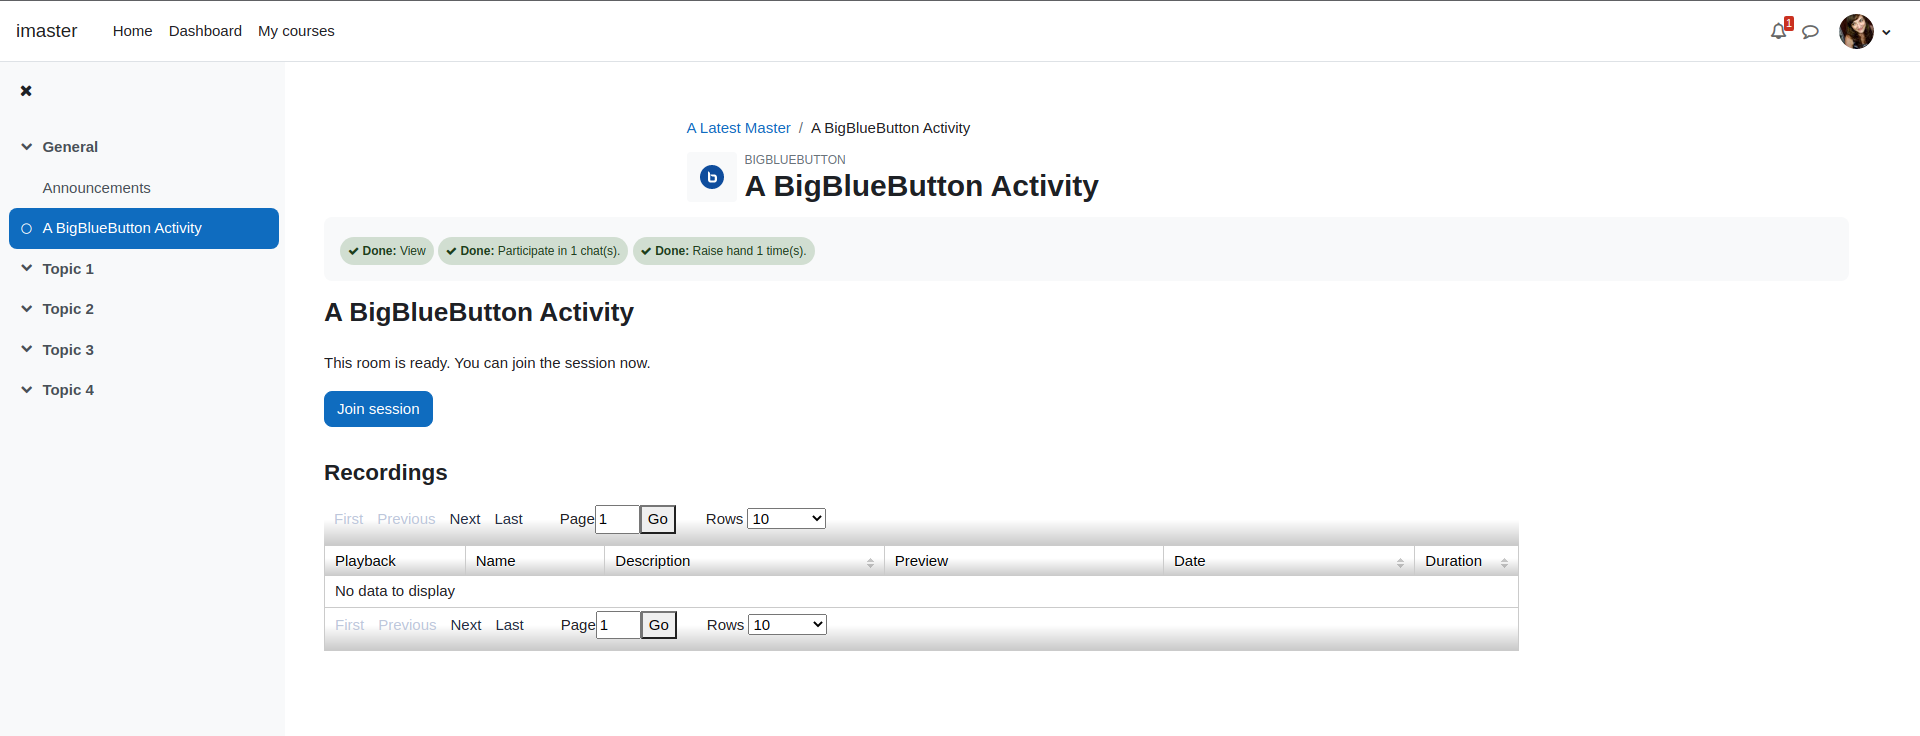Open My courses menu item
This screenshot has height=736, width=1920.
click(296, 31)
